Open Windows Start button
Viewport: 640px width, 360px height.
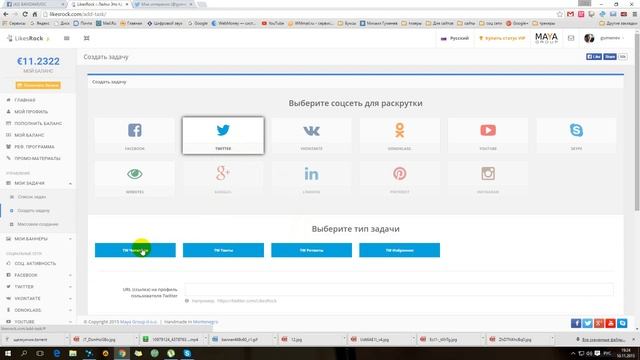[x=7, y=353]
